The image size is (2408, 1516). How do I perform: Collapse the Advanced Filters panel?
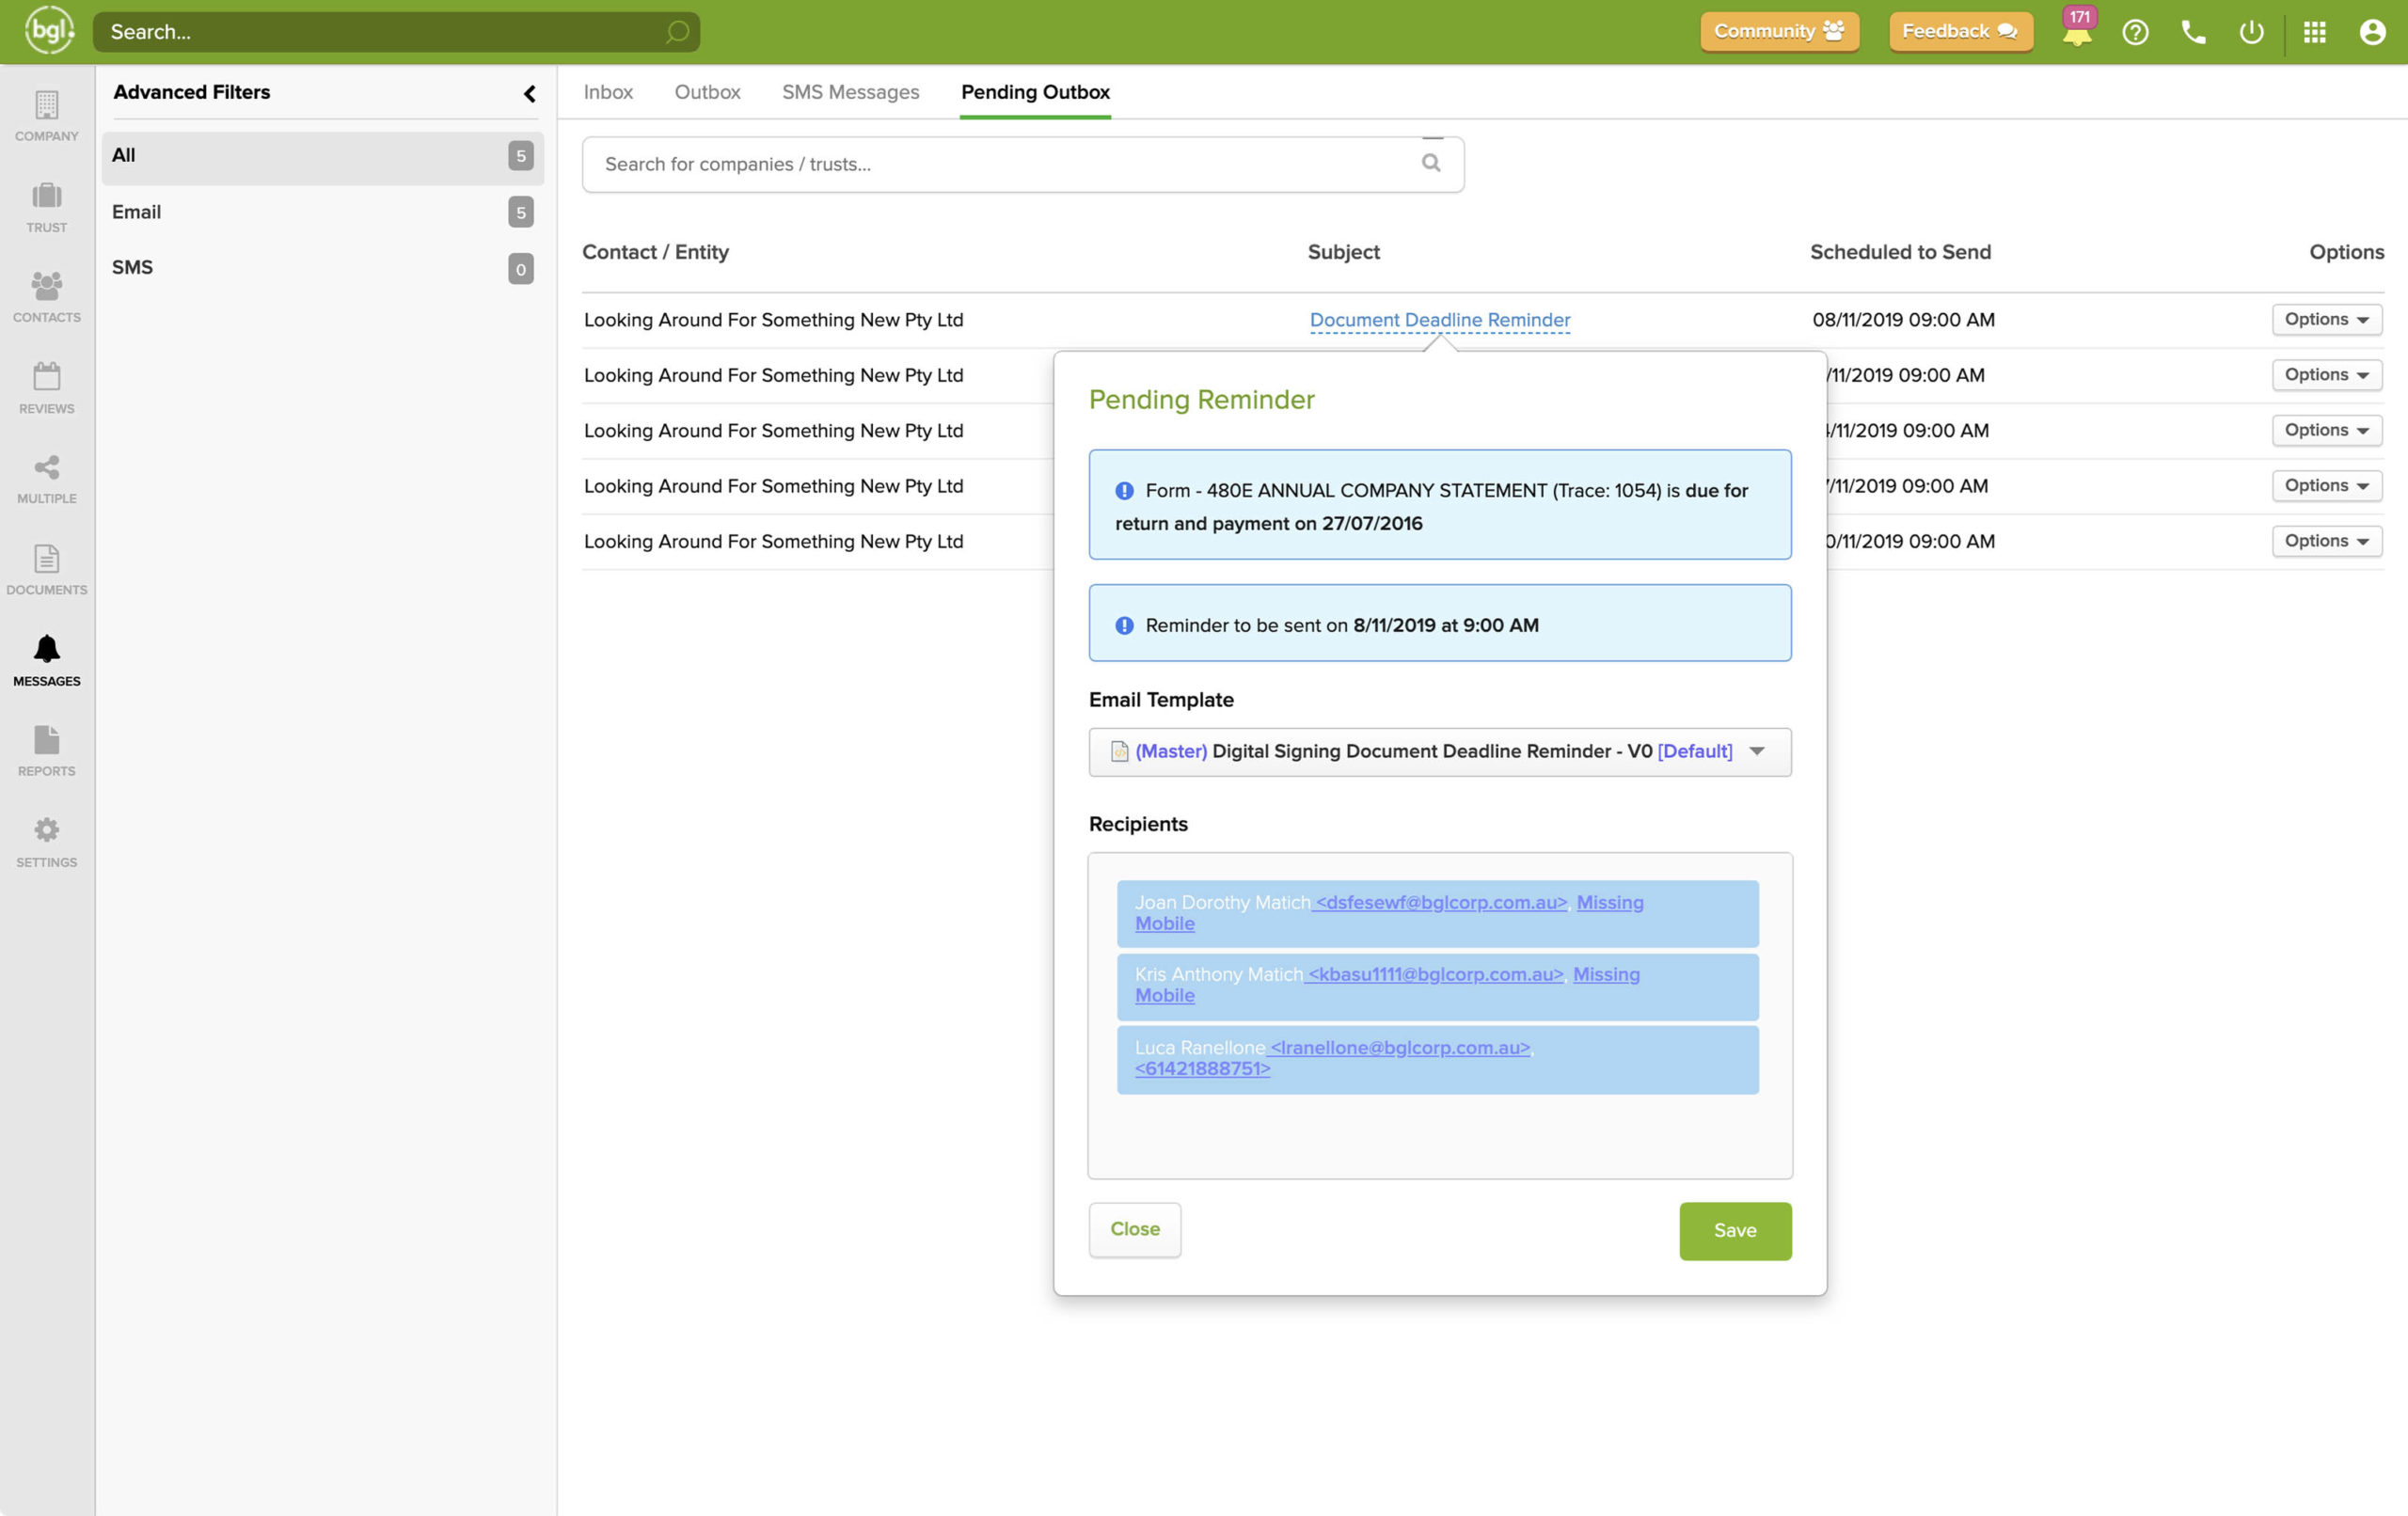click(x=529, y=93)
